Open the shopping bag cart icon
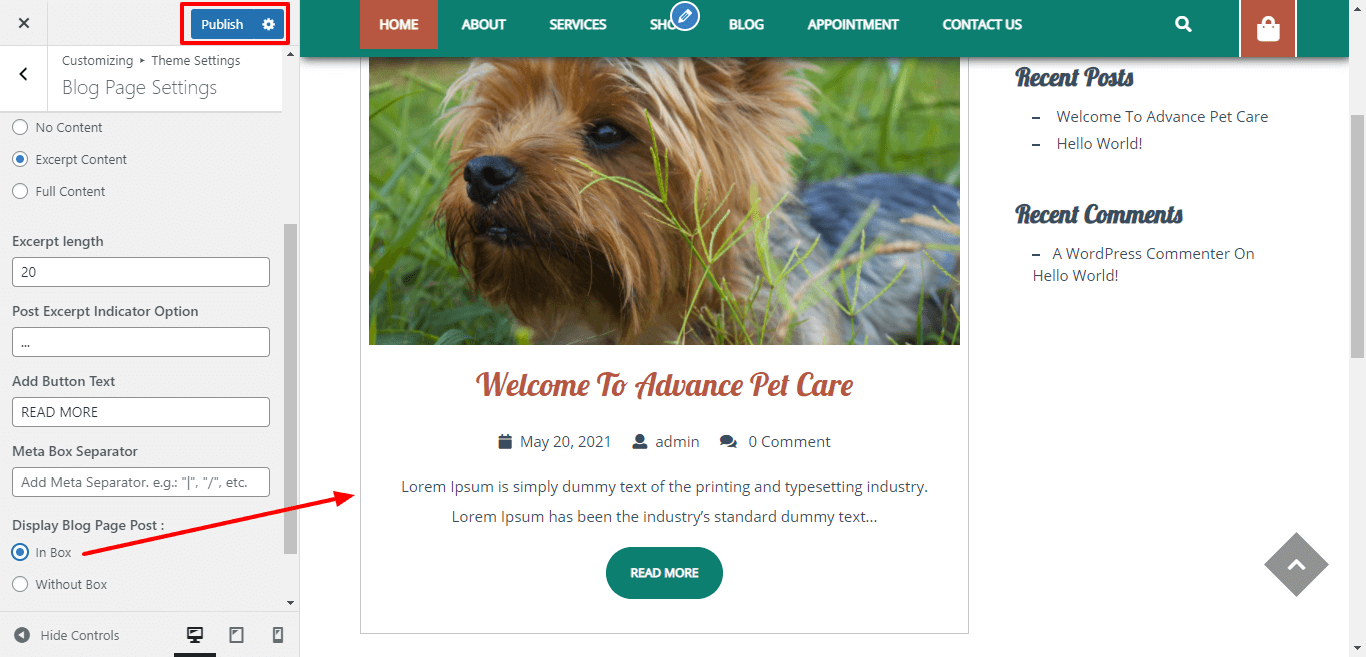This screenshot has width=1366, height=657. pos(1268,29)
